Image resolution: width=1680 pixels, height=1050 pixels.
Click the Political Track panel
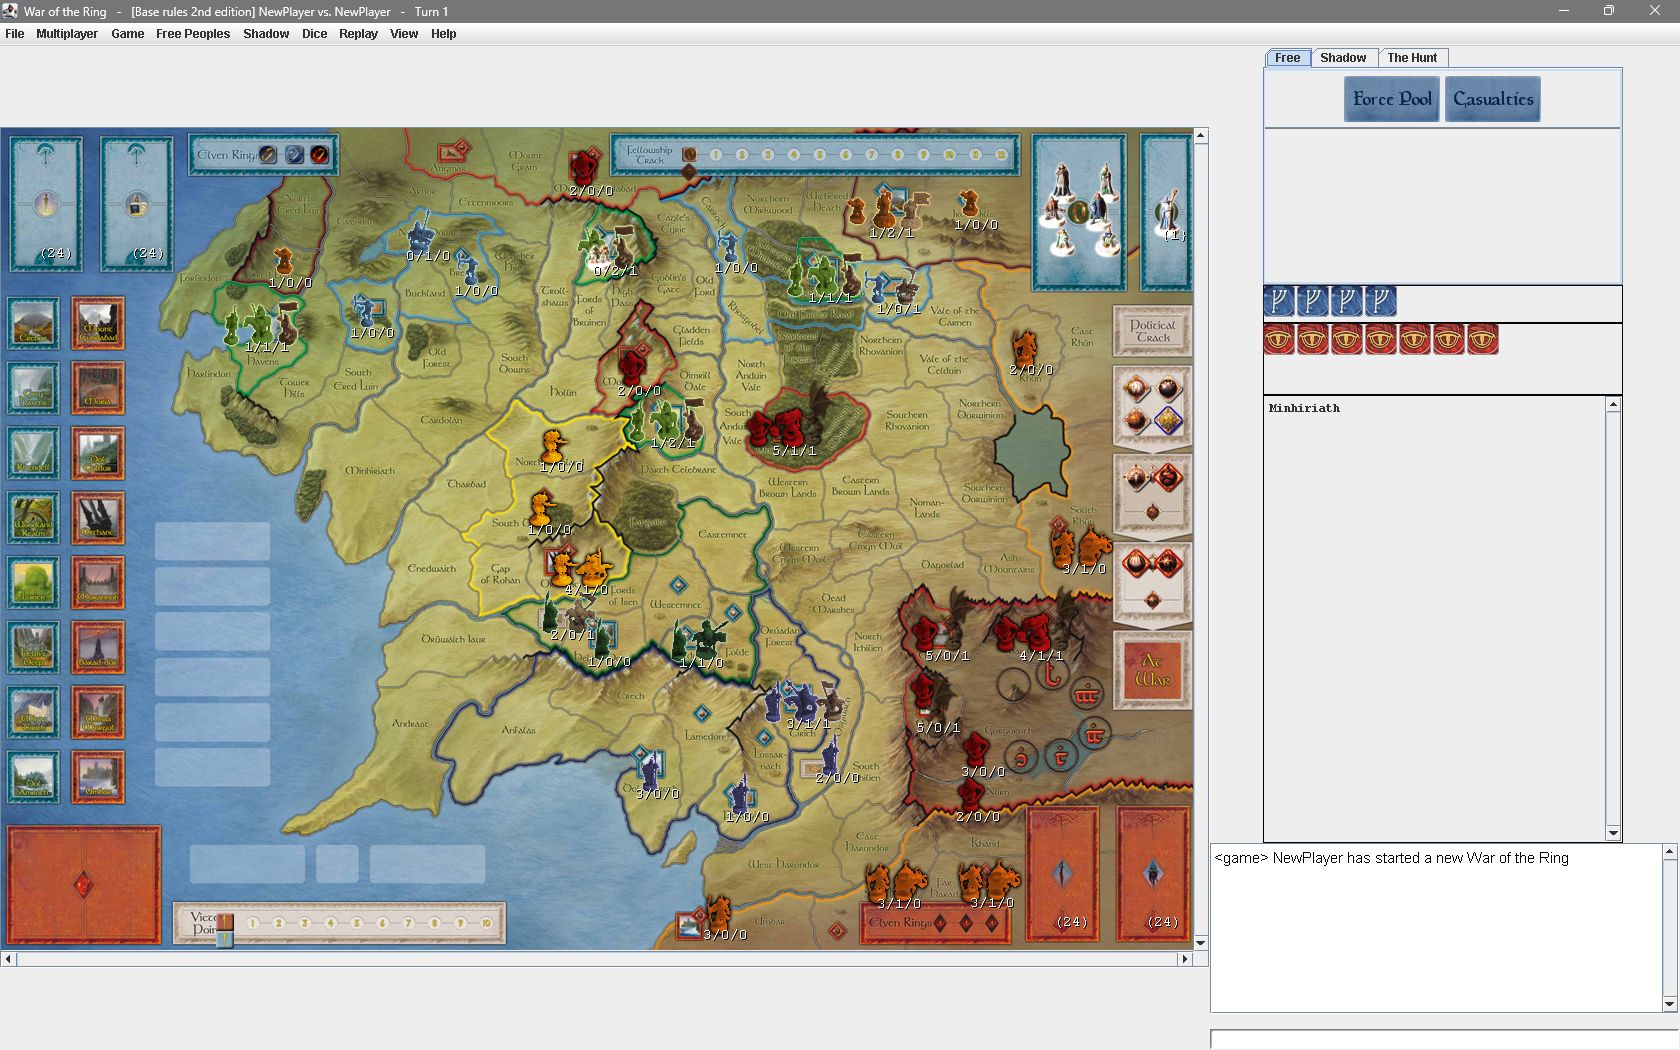(x=1152, y=331)
